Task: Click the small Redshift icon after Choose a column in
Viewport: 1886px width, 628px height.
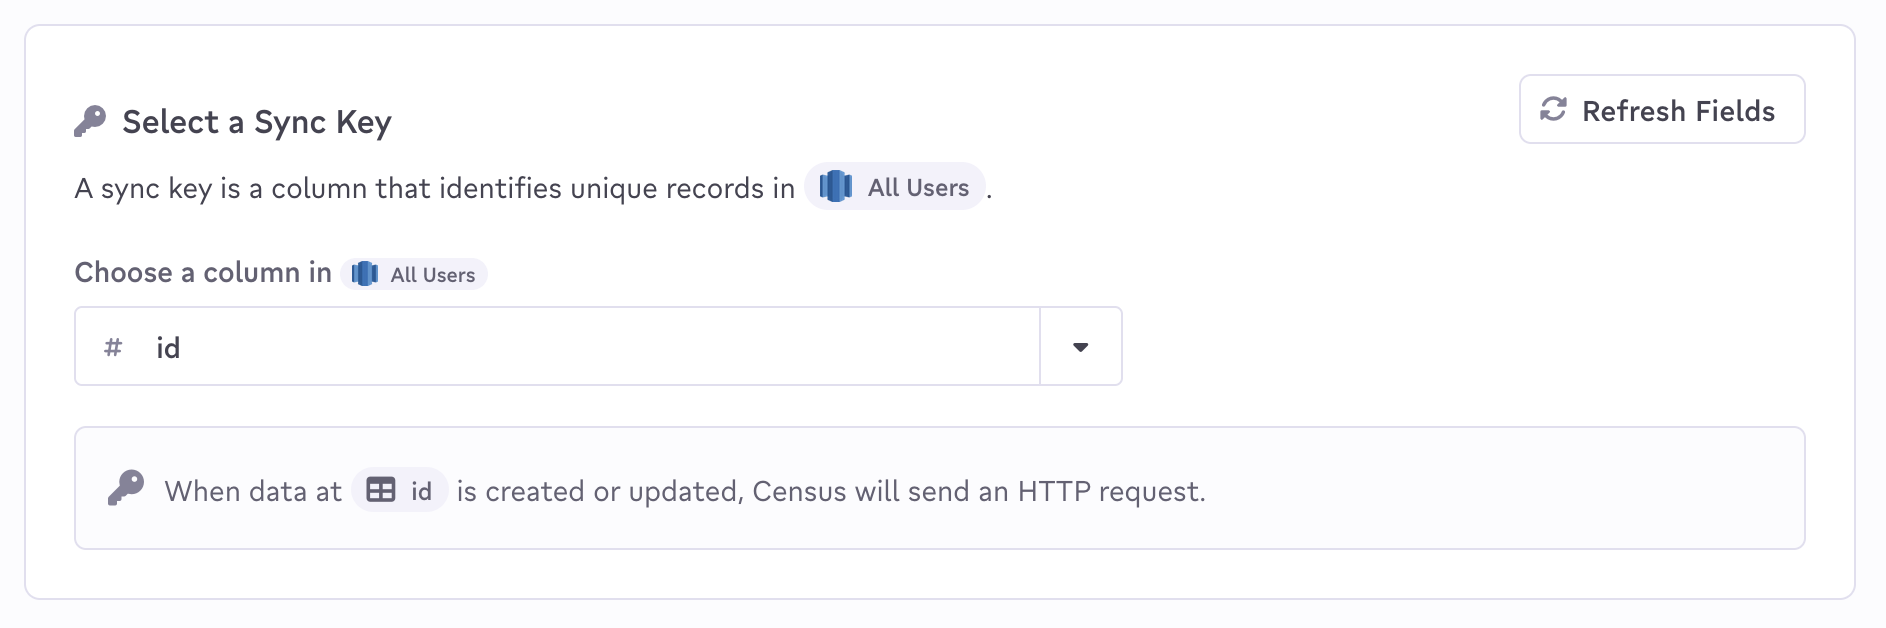Action: (x=365, y=274)
